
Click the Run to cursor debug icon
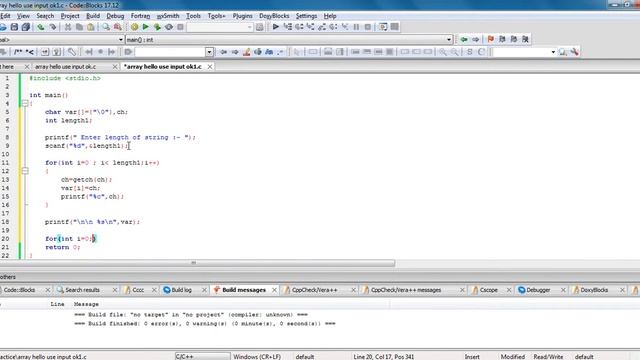point(287,27)
